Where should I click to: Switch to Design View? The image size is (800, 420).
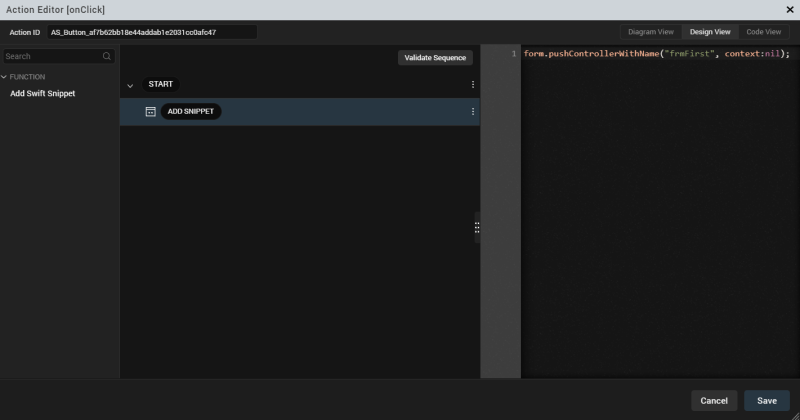click(x=710, y=32)
